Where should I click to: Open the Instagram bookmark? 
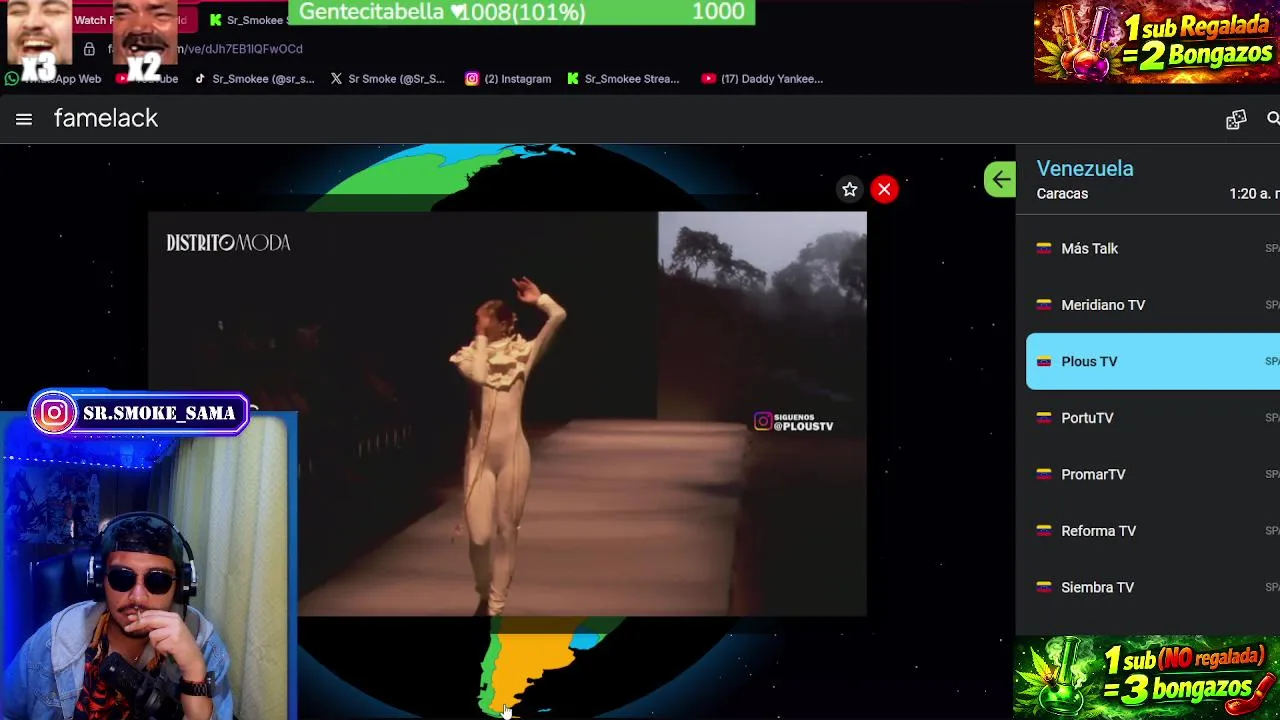click(x=508, y=78)
